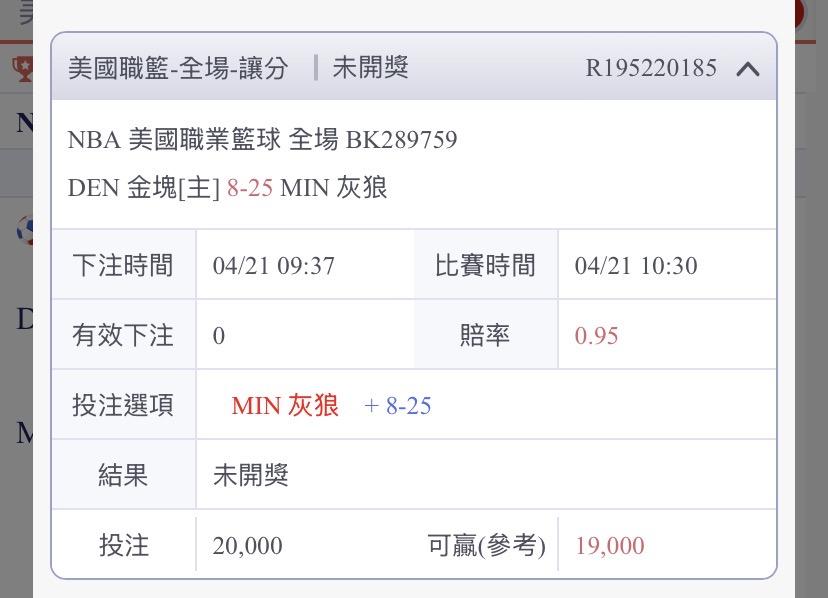
Task: Collapse the bet slip with the chevron arrow
Action: (x=748, y=69)
